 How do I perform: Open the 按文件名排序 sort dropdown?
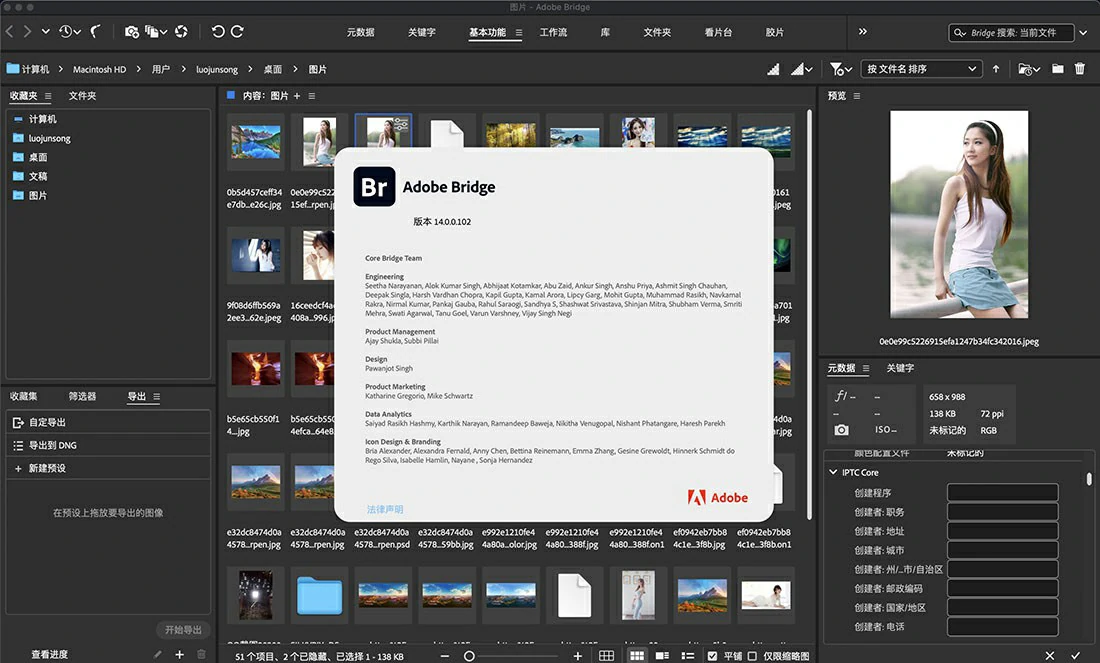(921, 69)
